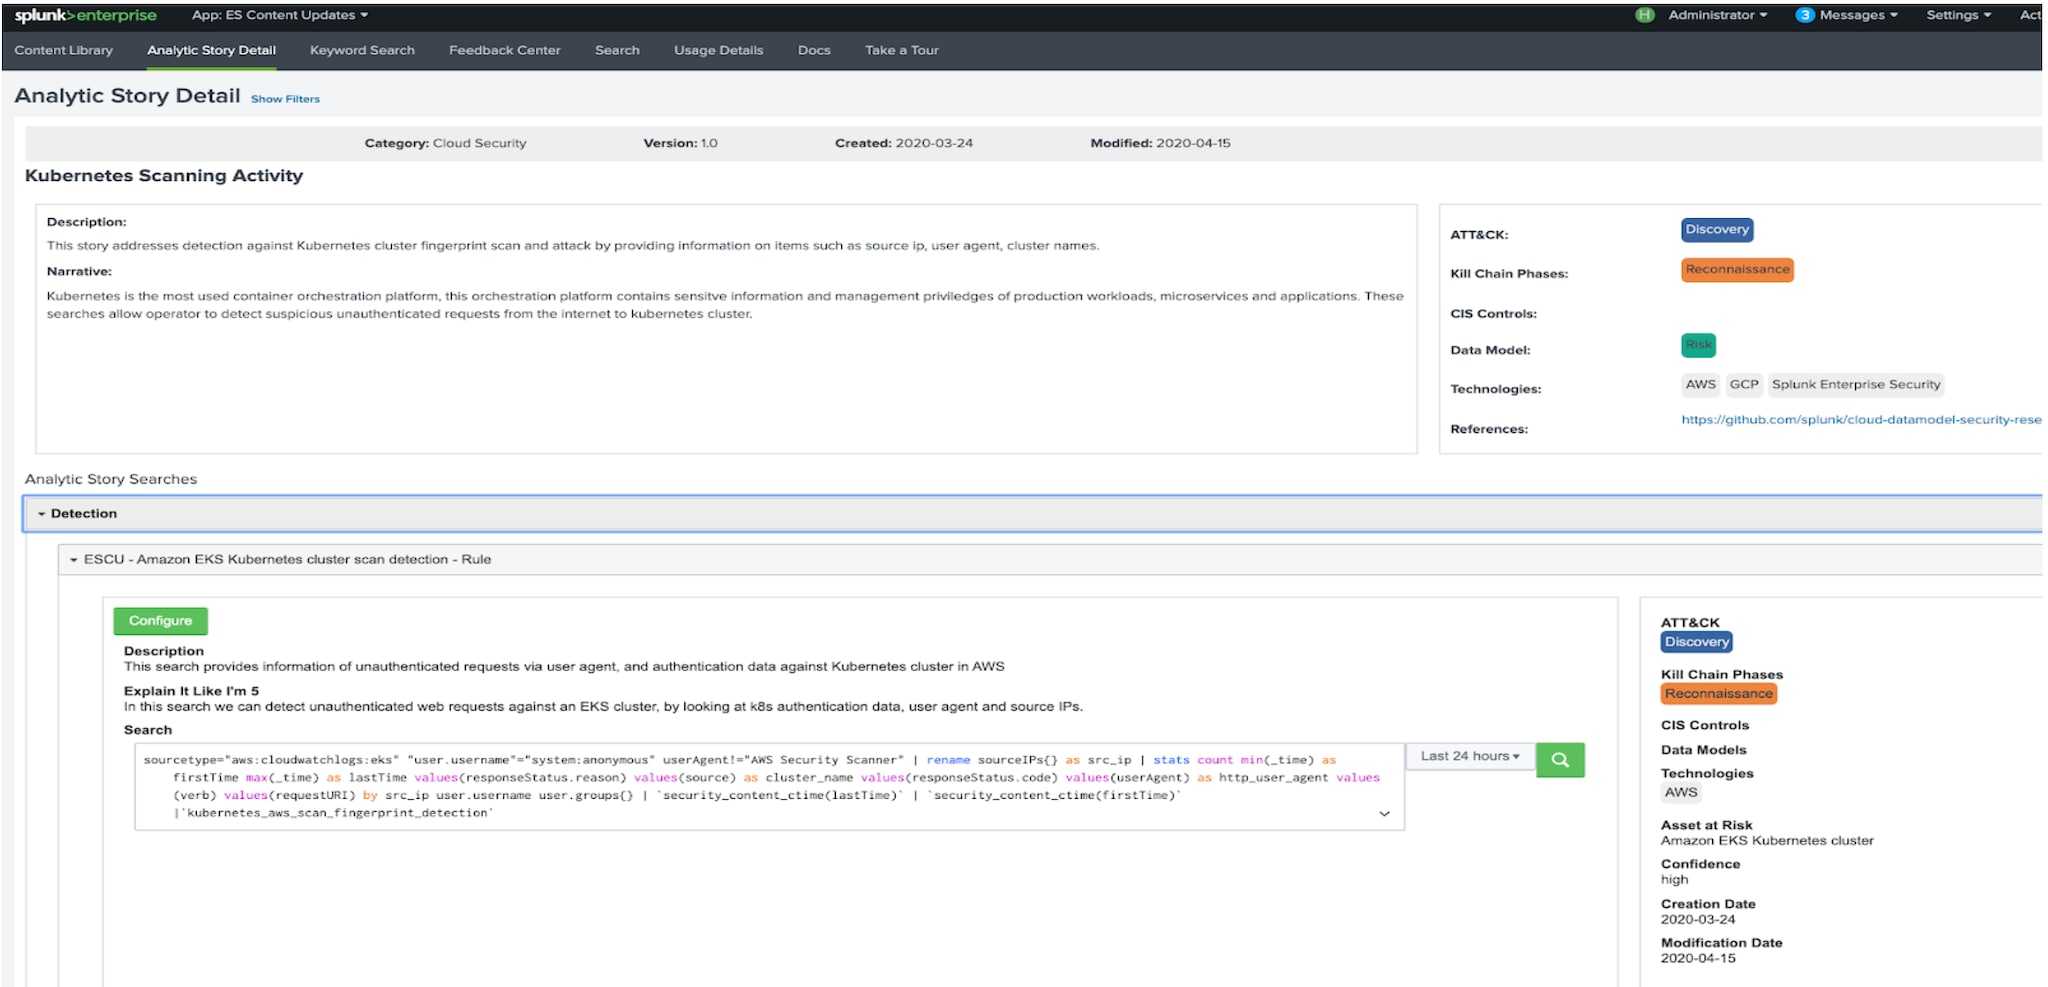Click the messages count badge

1804,15
